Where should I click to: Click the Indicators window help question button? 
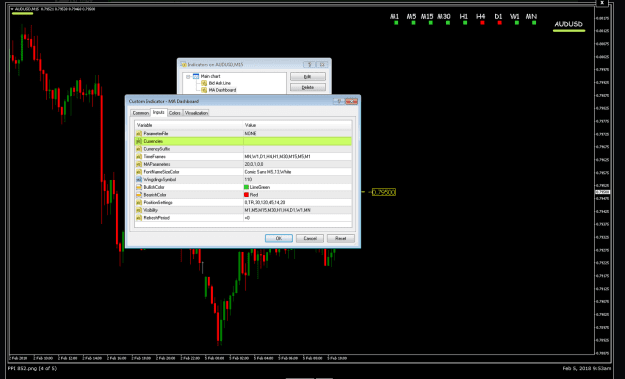click(309, 65)
